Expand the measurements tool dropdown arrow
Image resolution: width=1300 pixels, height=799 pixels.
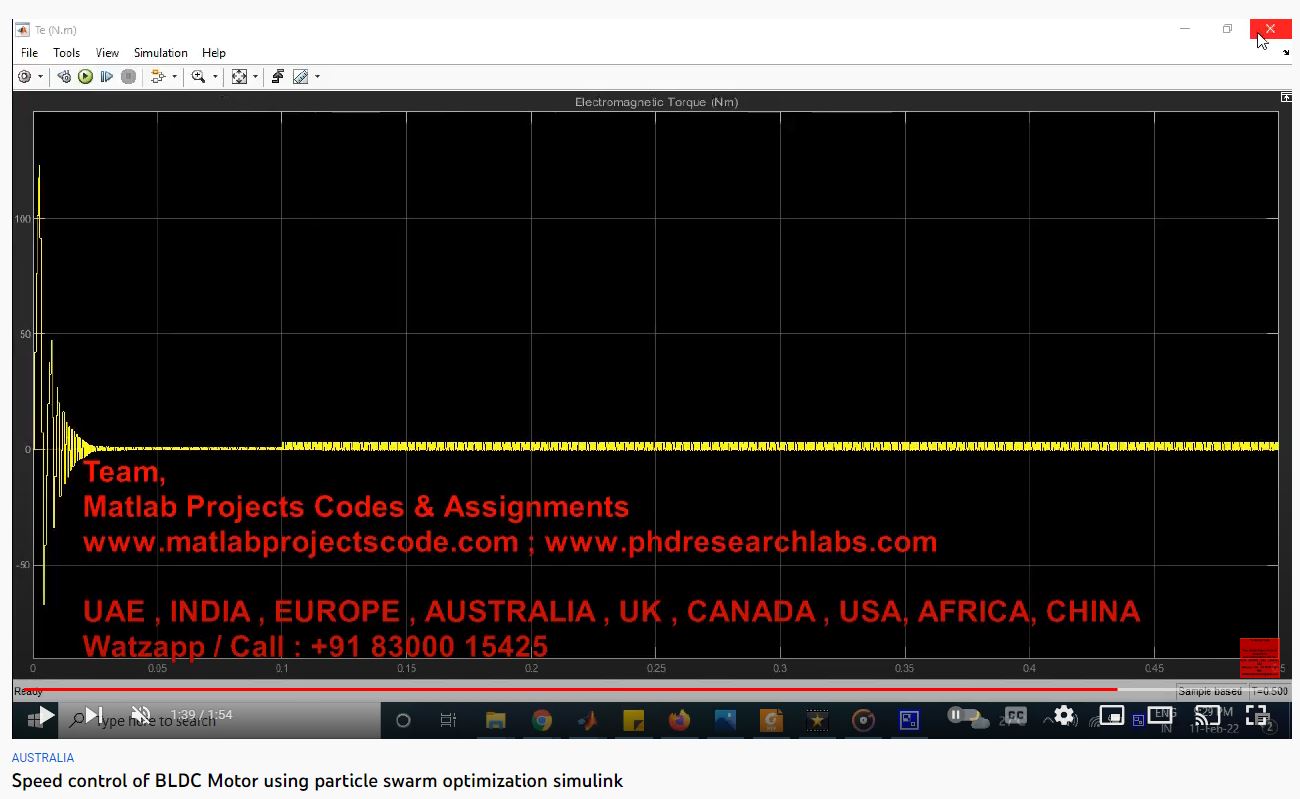[x=318, y=77]
